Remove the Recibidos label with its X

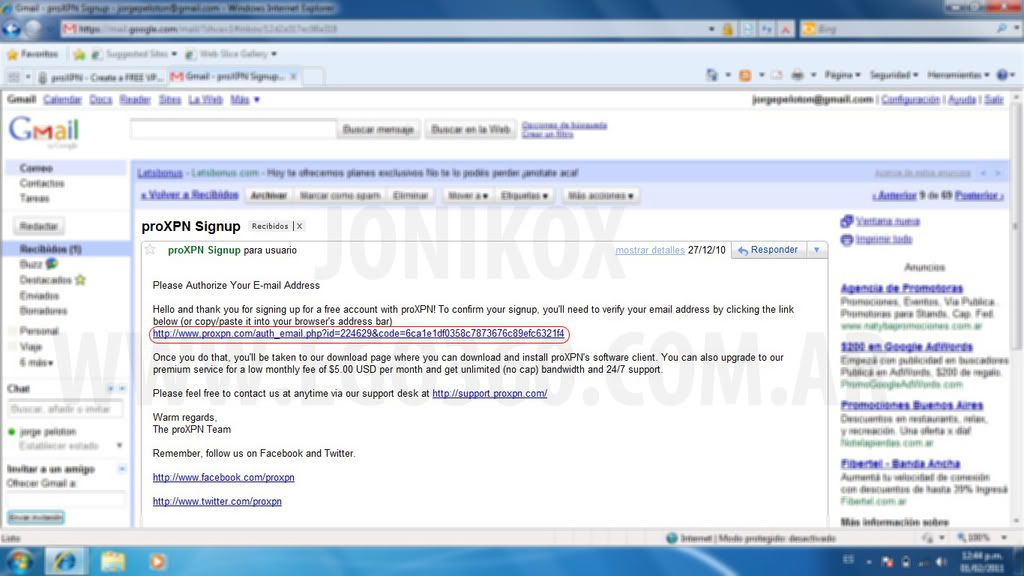[x=299, y=227]
